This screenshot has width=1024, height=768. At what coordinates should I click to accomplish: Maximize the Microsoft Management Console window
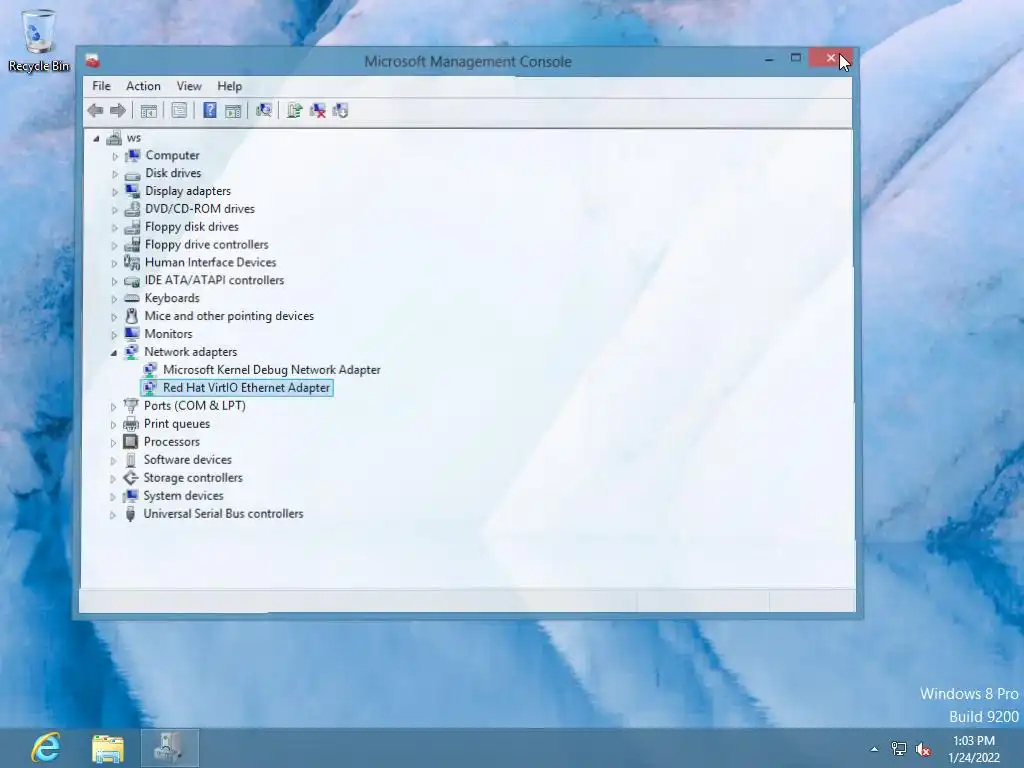(795, 58)
